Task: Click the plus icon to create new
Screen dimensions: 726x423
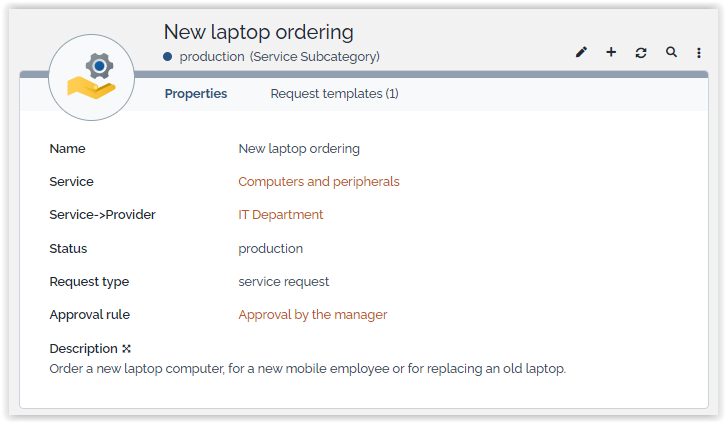Action: coord(611,52)
